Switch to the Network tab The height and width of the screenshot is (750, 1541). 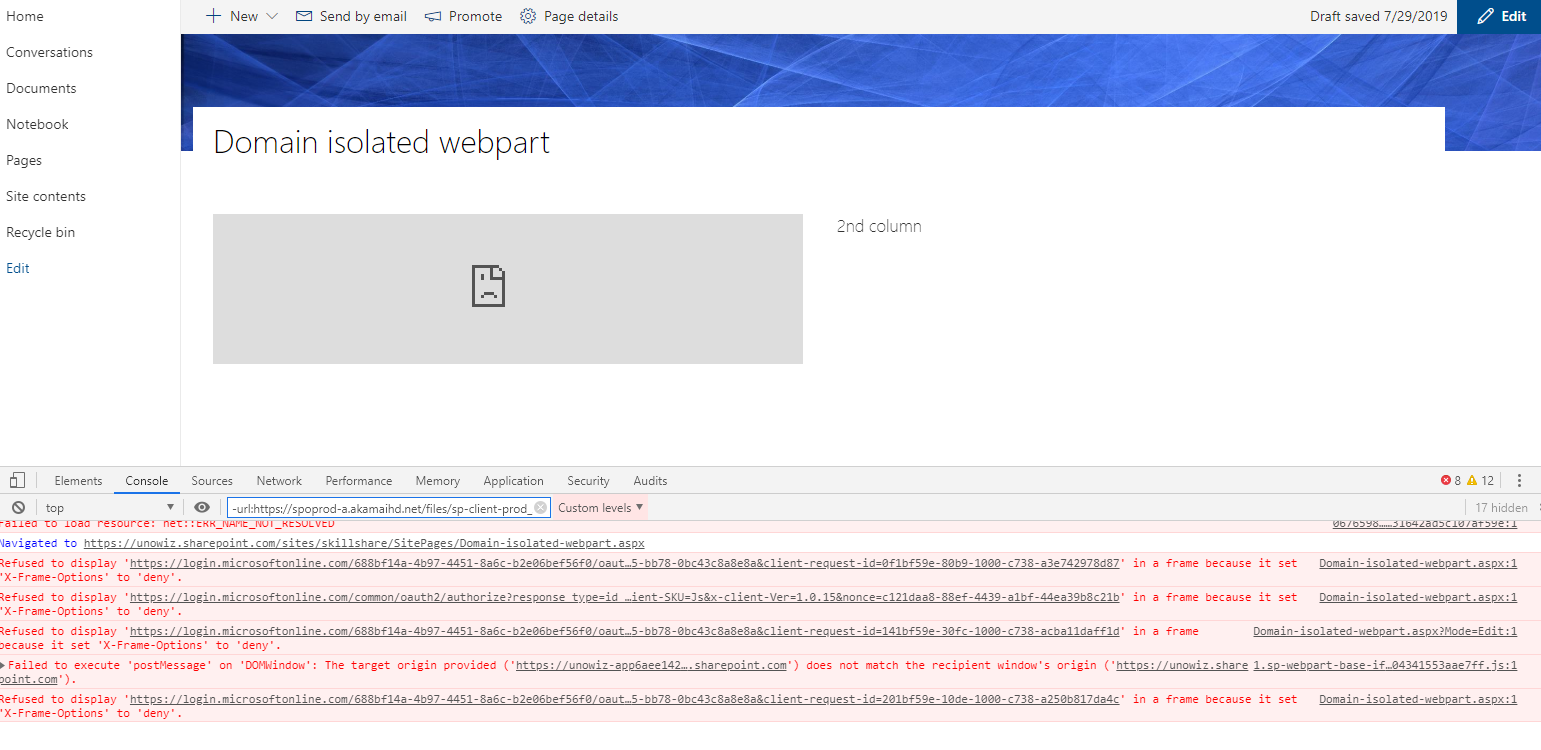(x=279, y=480)
